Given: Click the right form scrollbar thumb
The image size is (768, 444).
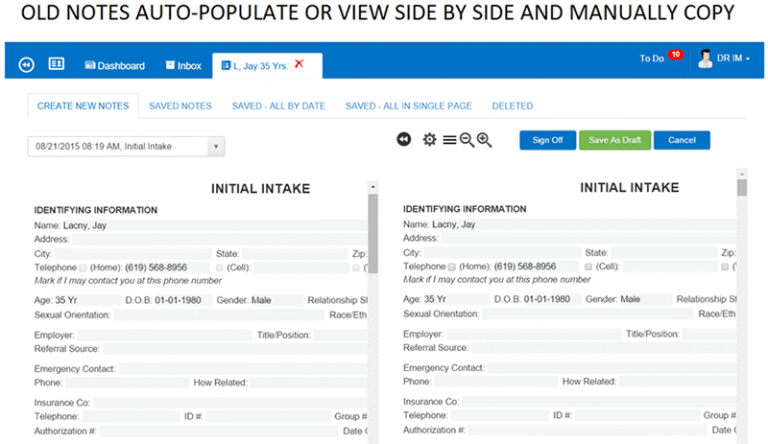Looking at the screenshot, I should (x=742, y=188).
